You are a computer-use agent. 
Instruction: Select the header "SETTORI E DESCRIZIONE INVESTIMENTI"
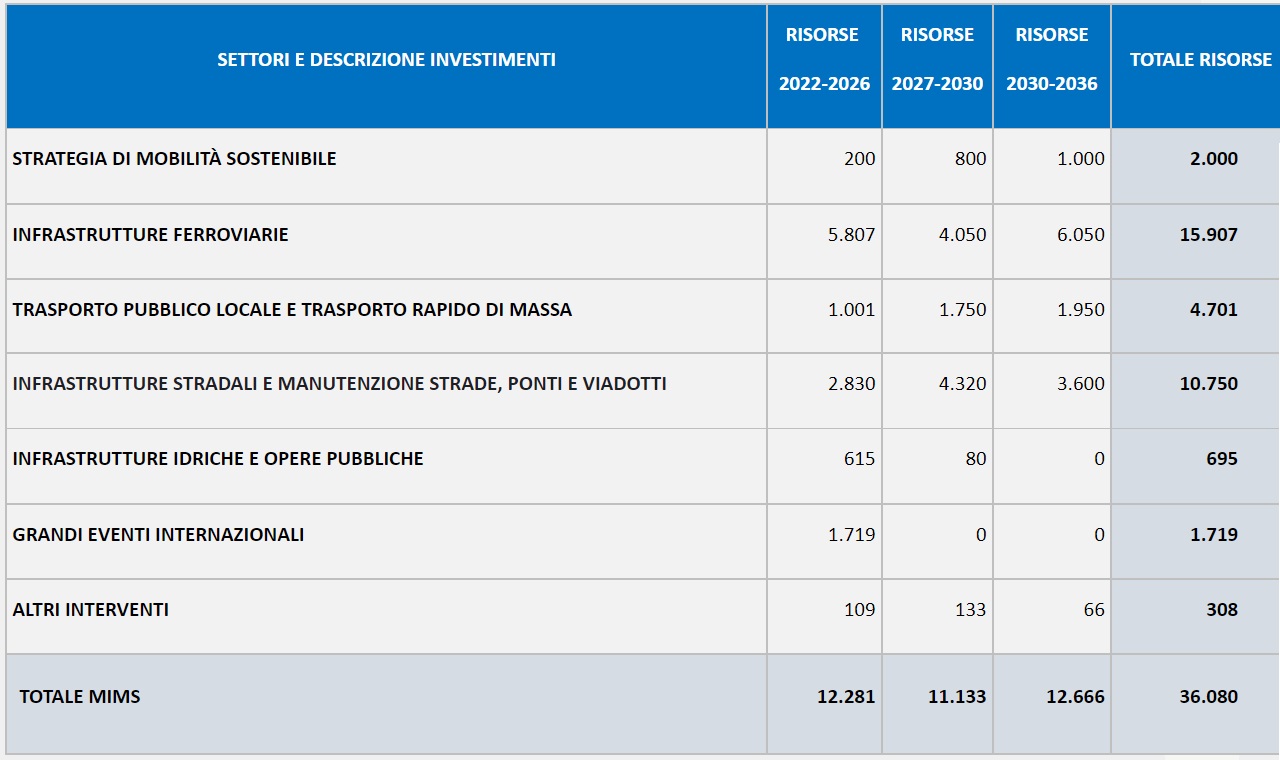[386, 60]
